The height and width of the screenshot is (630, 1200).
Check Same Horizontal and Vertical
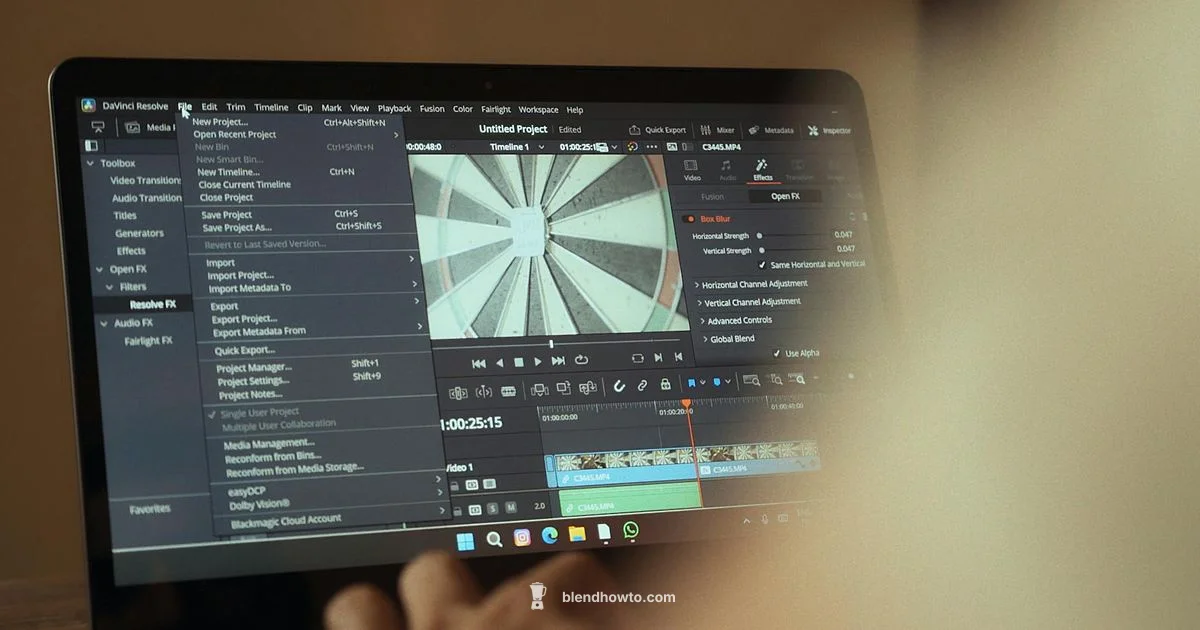(x=762, y=264)
